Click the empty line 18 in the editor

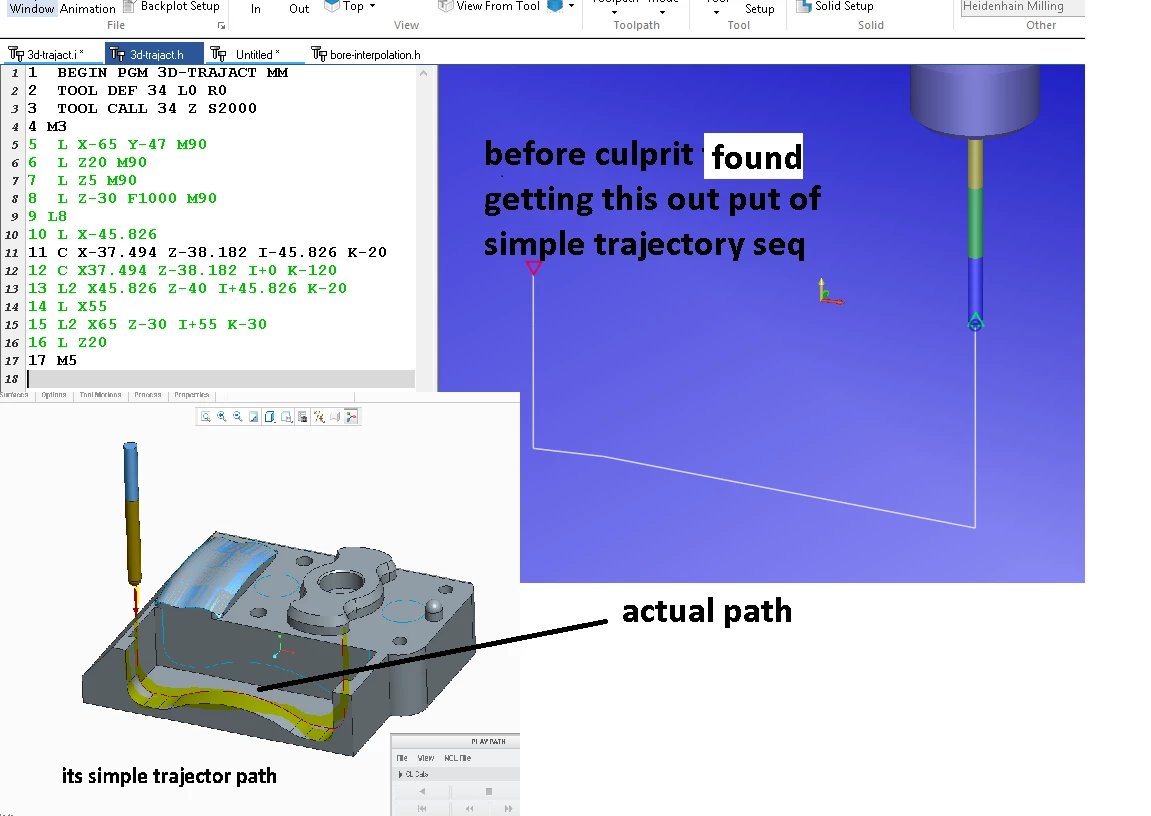coord(220,379)
